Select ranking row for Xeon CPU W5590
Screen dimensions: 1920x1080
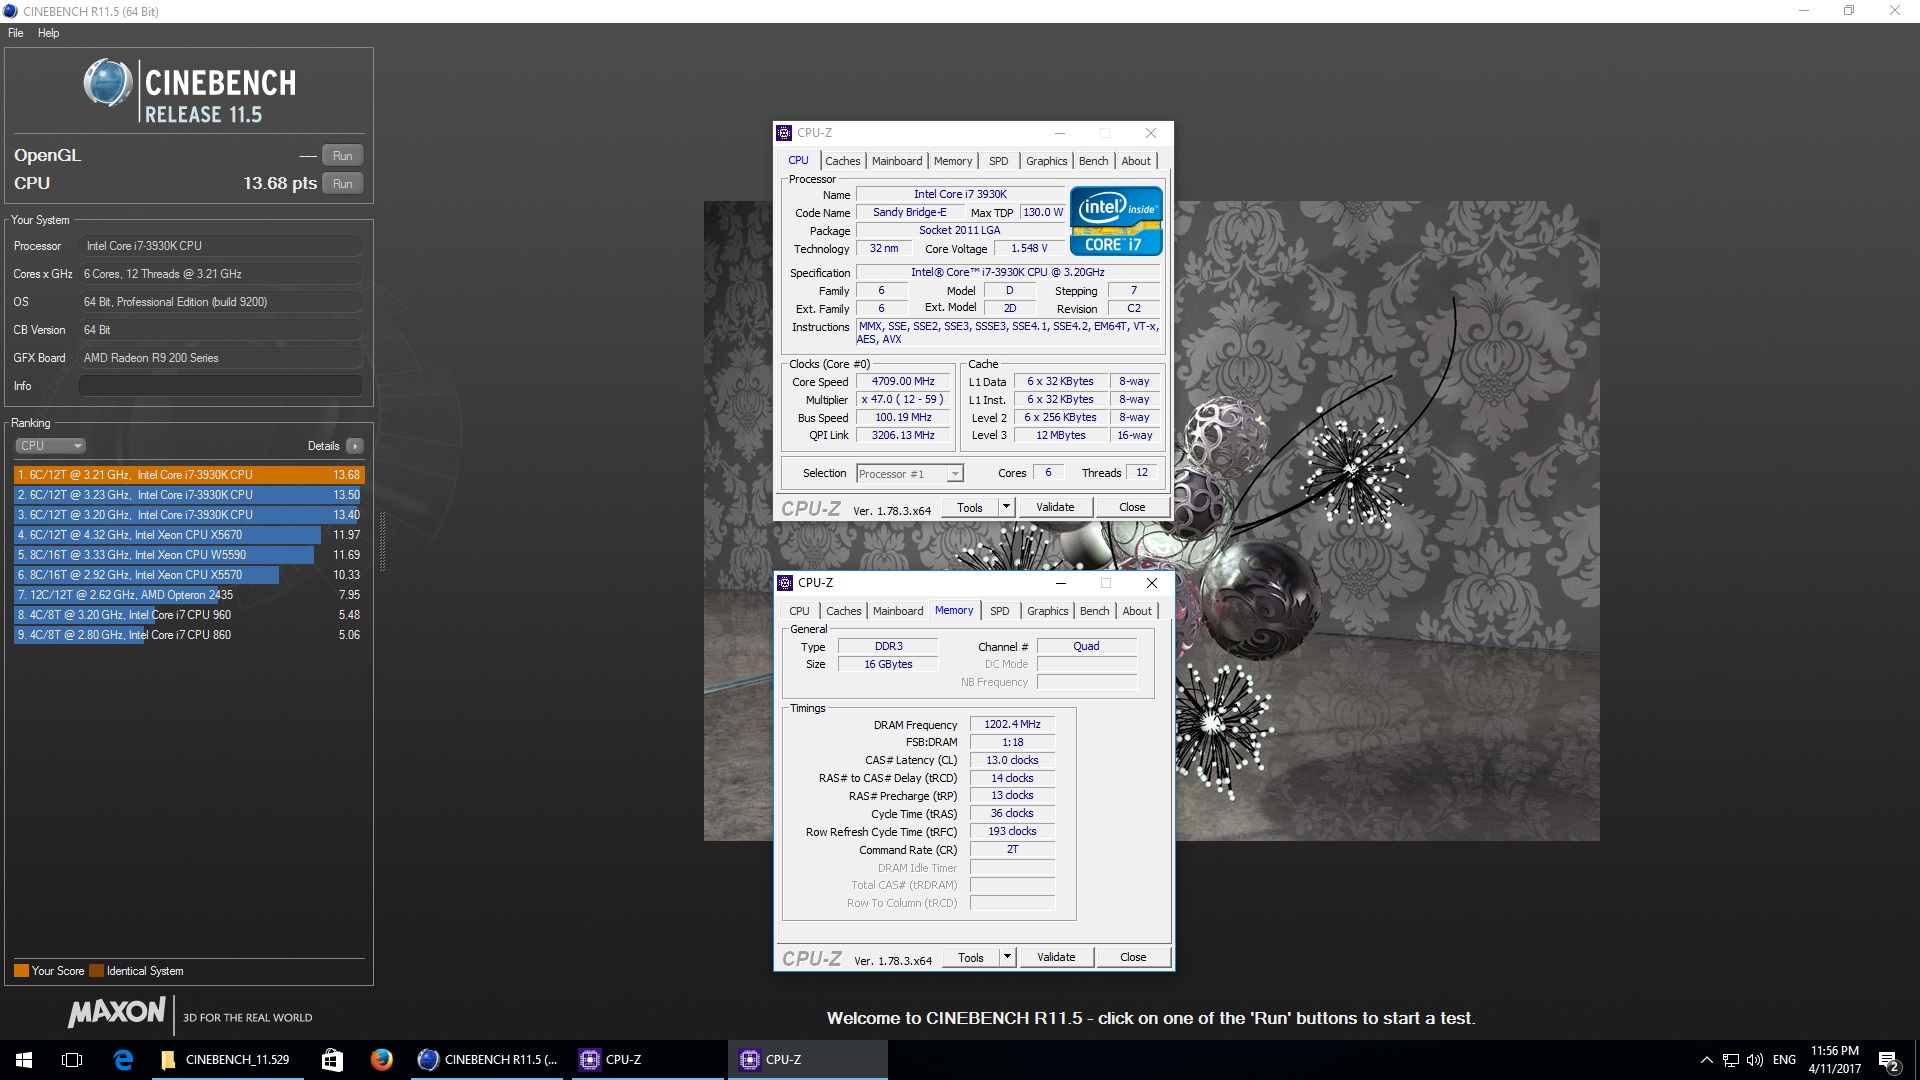pyautogui.click(x=189, y=555)
